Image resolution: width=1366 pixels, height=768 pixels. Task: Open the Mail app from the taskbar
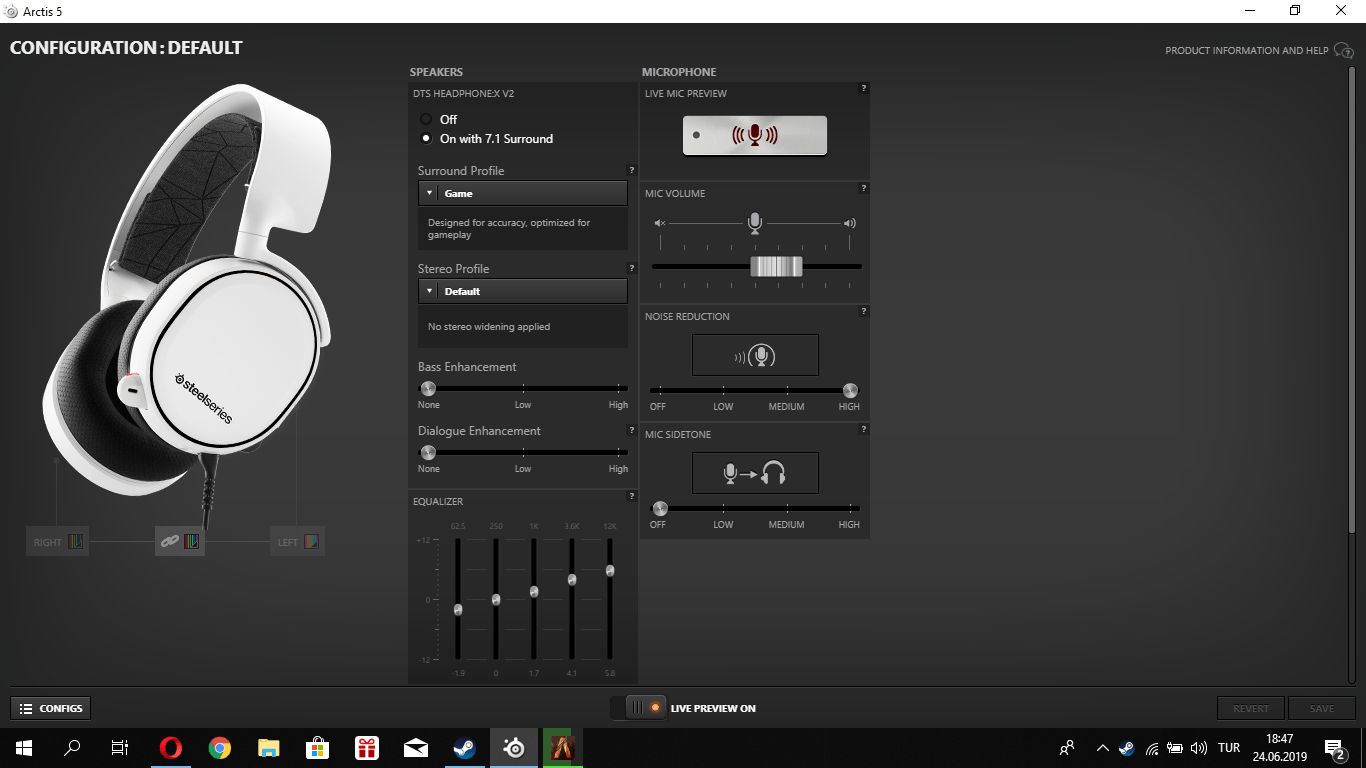pyautogui.click(x=416, y=748)
